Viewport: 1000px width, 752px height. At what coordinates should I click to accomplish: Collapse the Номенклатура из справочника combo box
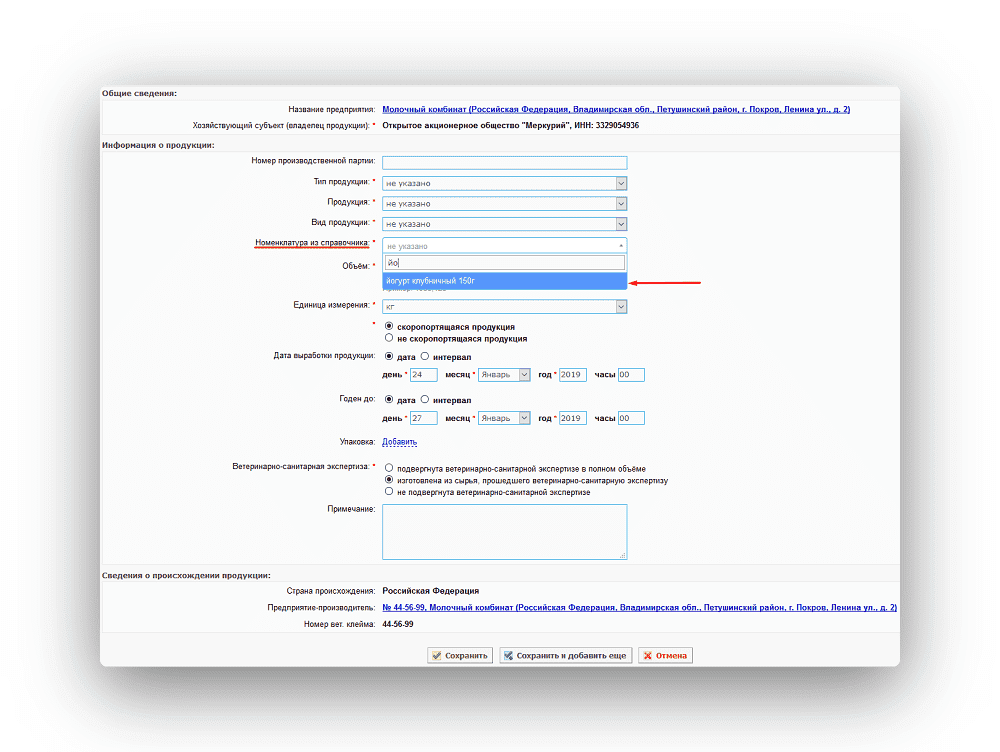tap(504, 246)
